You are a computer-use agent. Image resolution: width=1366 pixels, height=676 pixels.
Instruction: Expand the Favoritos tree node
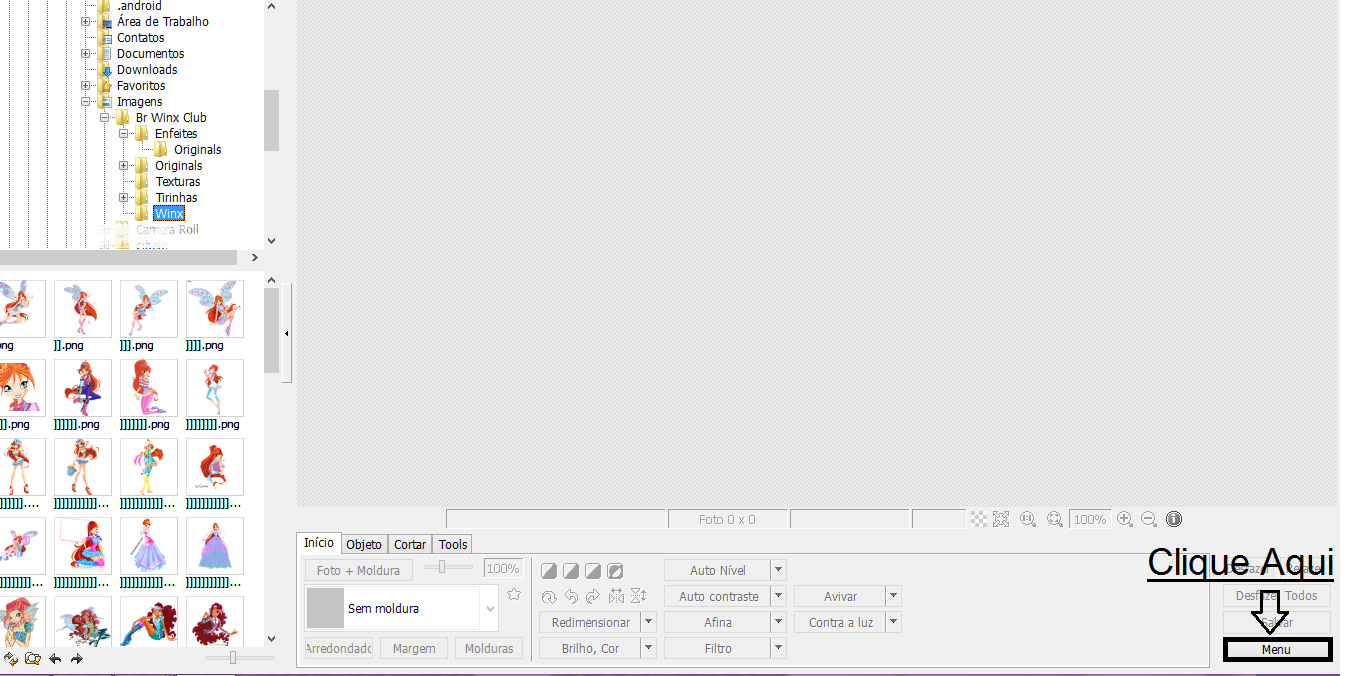coord(86,85)
